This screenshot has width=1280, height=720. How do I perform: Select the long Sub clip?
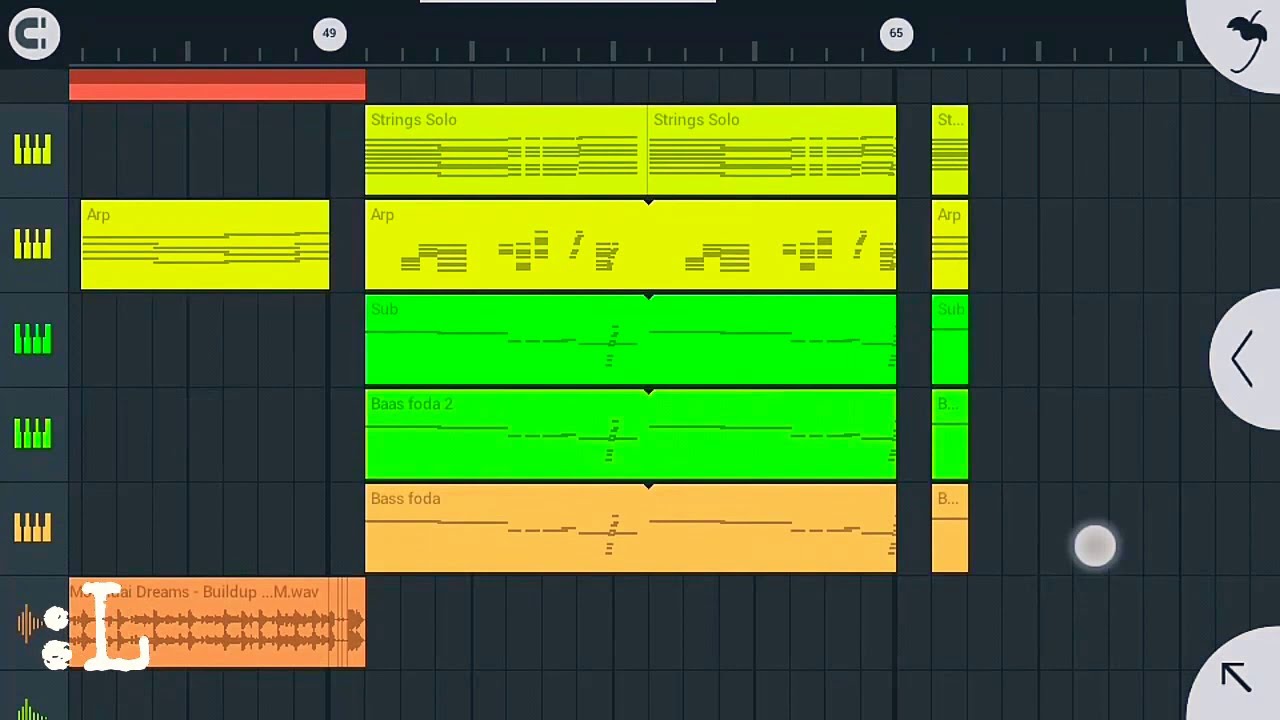coord(631,340)
